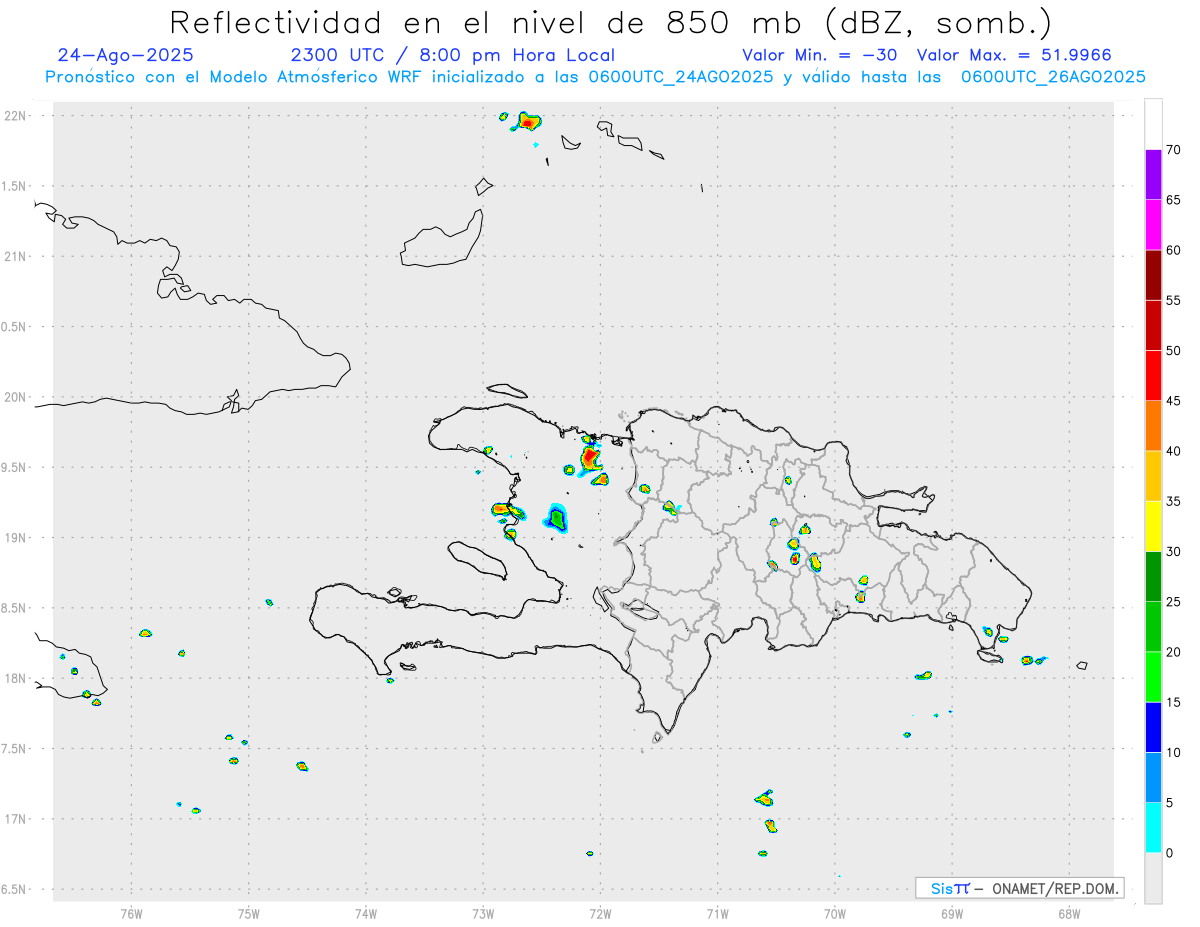Viewport: 1200px width, 927px height.
Task: Click the 'Valor Max. = 51.9966' text
Action: [x=1014, y=55]
